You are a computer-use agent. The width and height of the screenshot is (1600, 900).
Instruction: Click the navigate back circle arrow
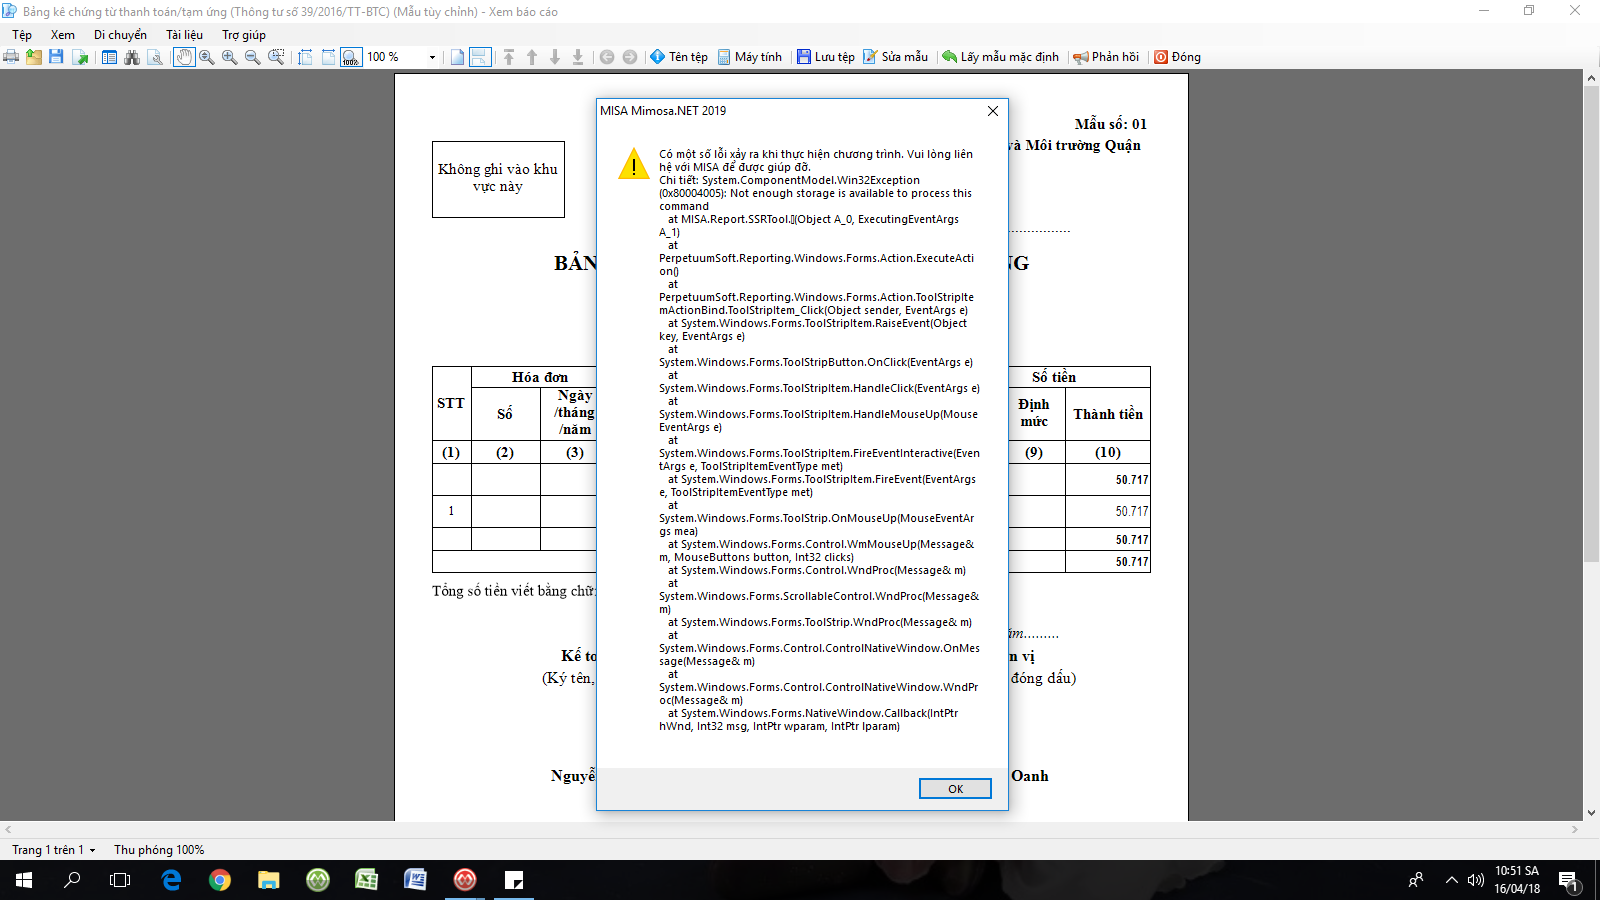(x=607, y=57)
